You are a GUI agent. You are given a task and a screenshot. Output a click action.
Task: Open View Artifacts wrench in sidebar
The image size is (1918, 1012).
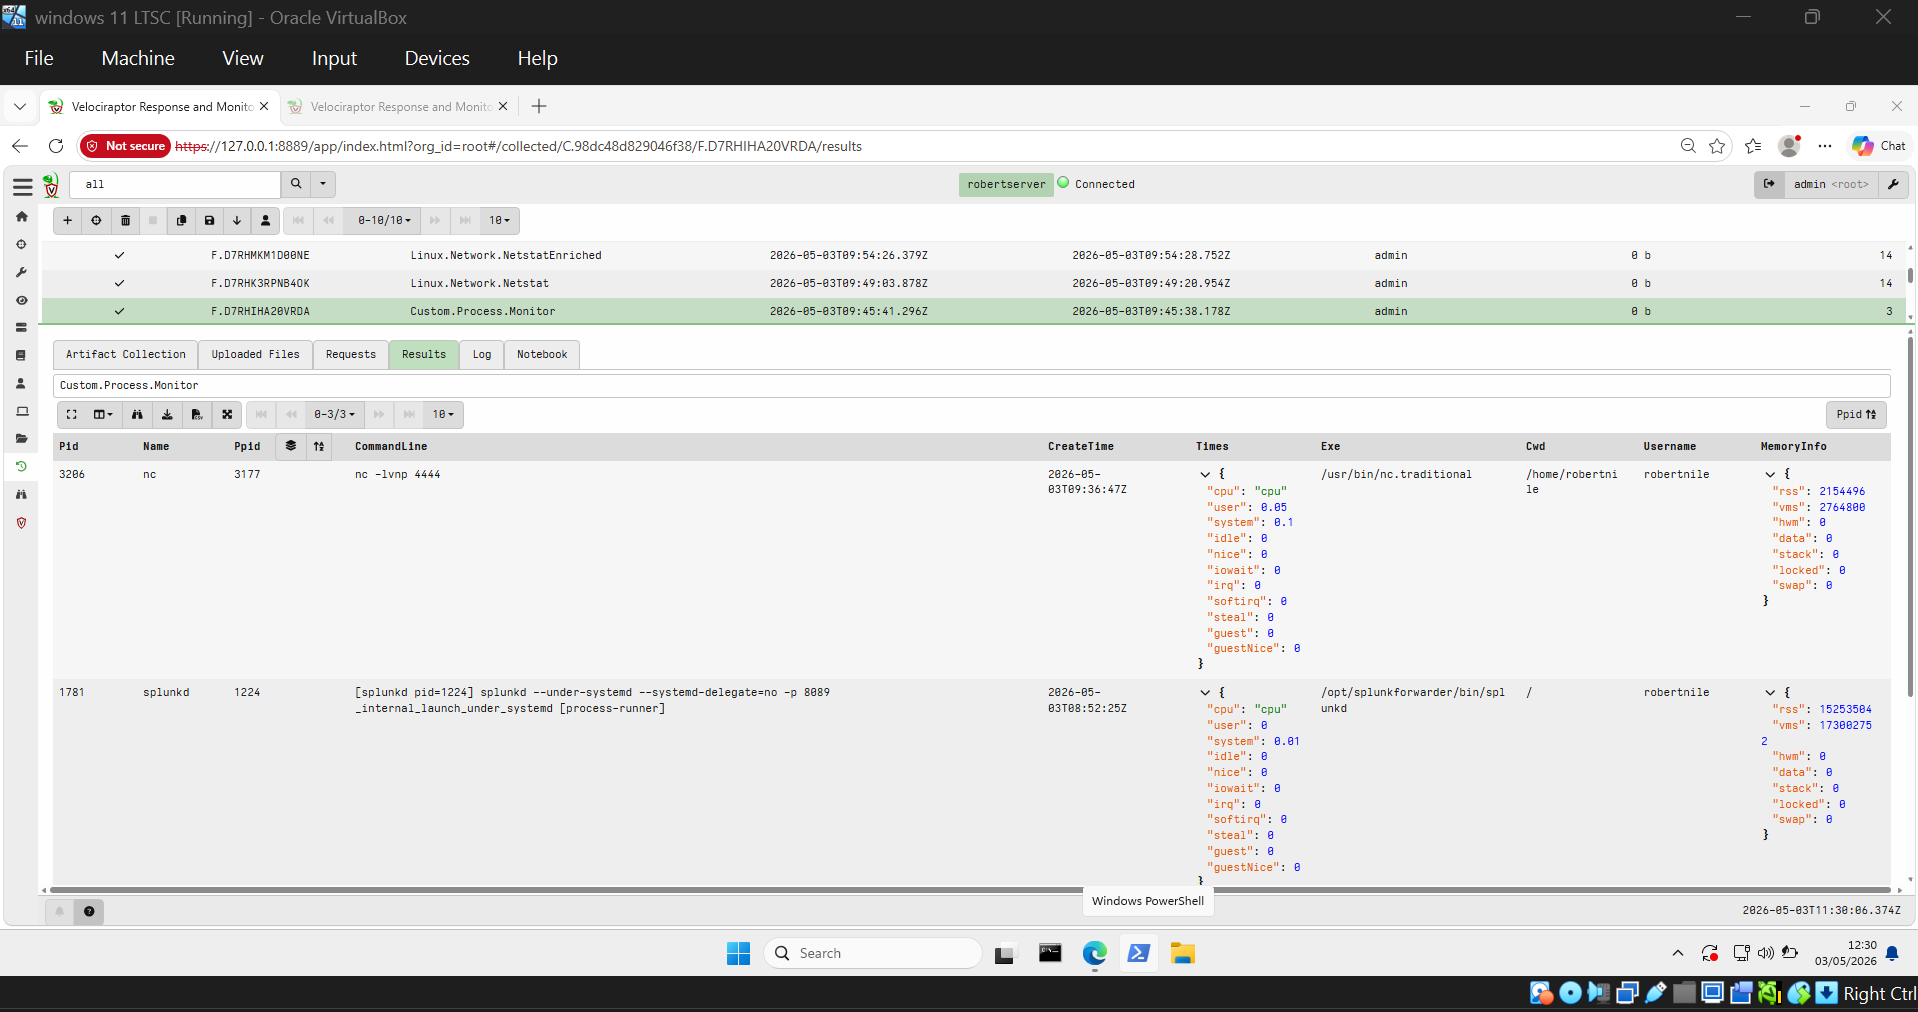pyautogui.click(x=21, y=272)
